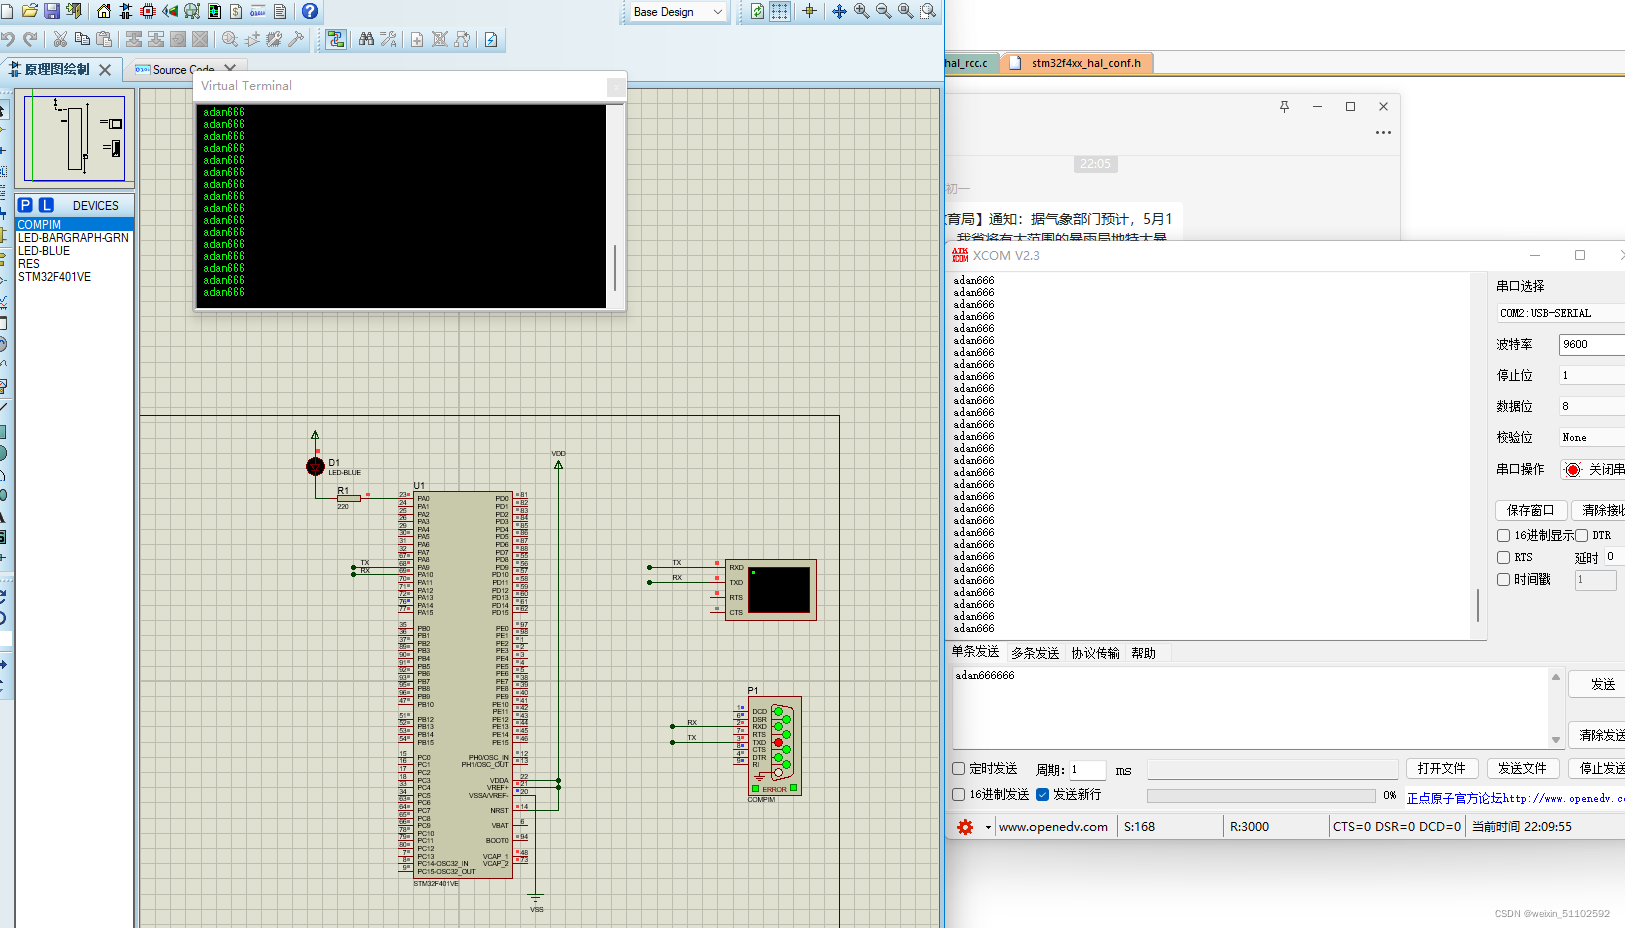Switch to the Source Code tab
This screenshot has height=928, width=1625.
click(x=183, y=69)
